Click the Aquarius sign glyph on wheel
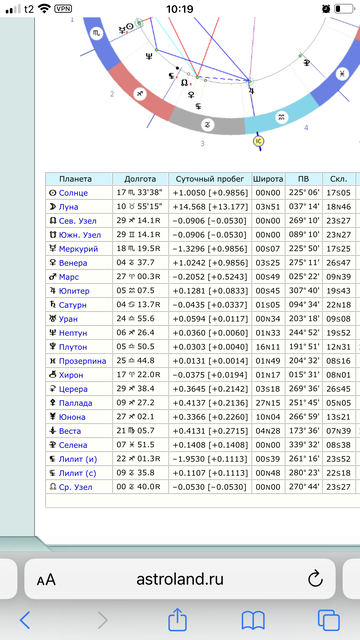Viewport: 360px width, 640px height. tap(281, 118)
